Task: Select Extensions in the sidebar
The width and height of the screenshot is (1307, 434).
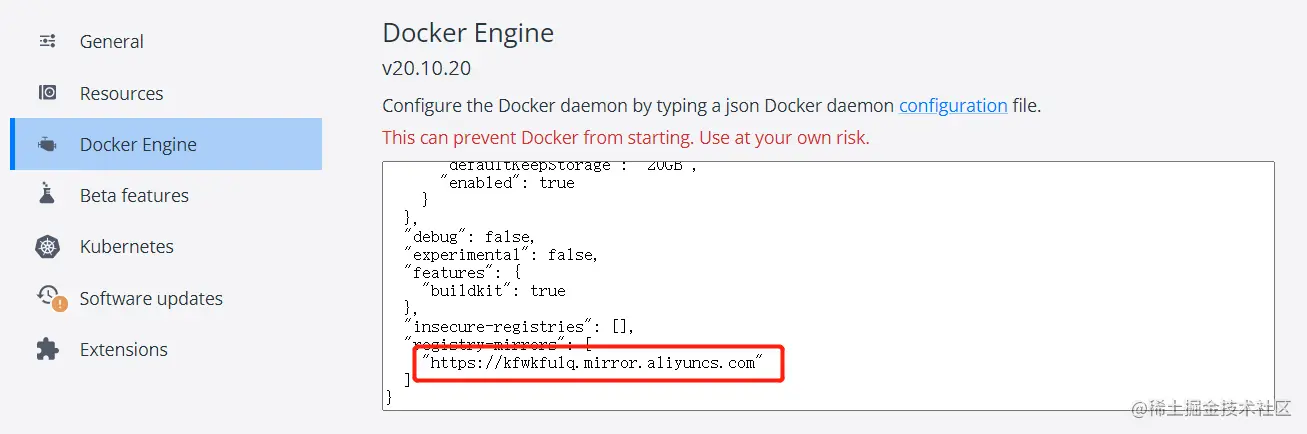Action: pyautogui.click(x=123, y=349)
